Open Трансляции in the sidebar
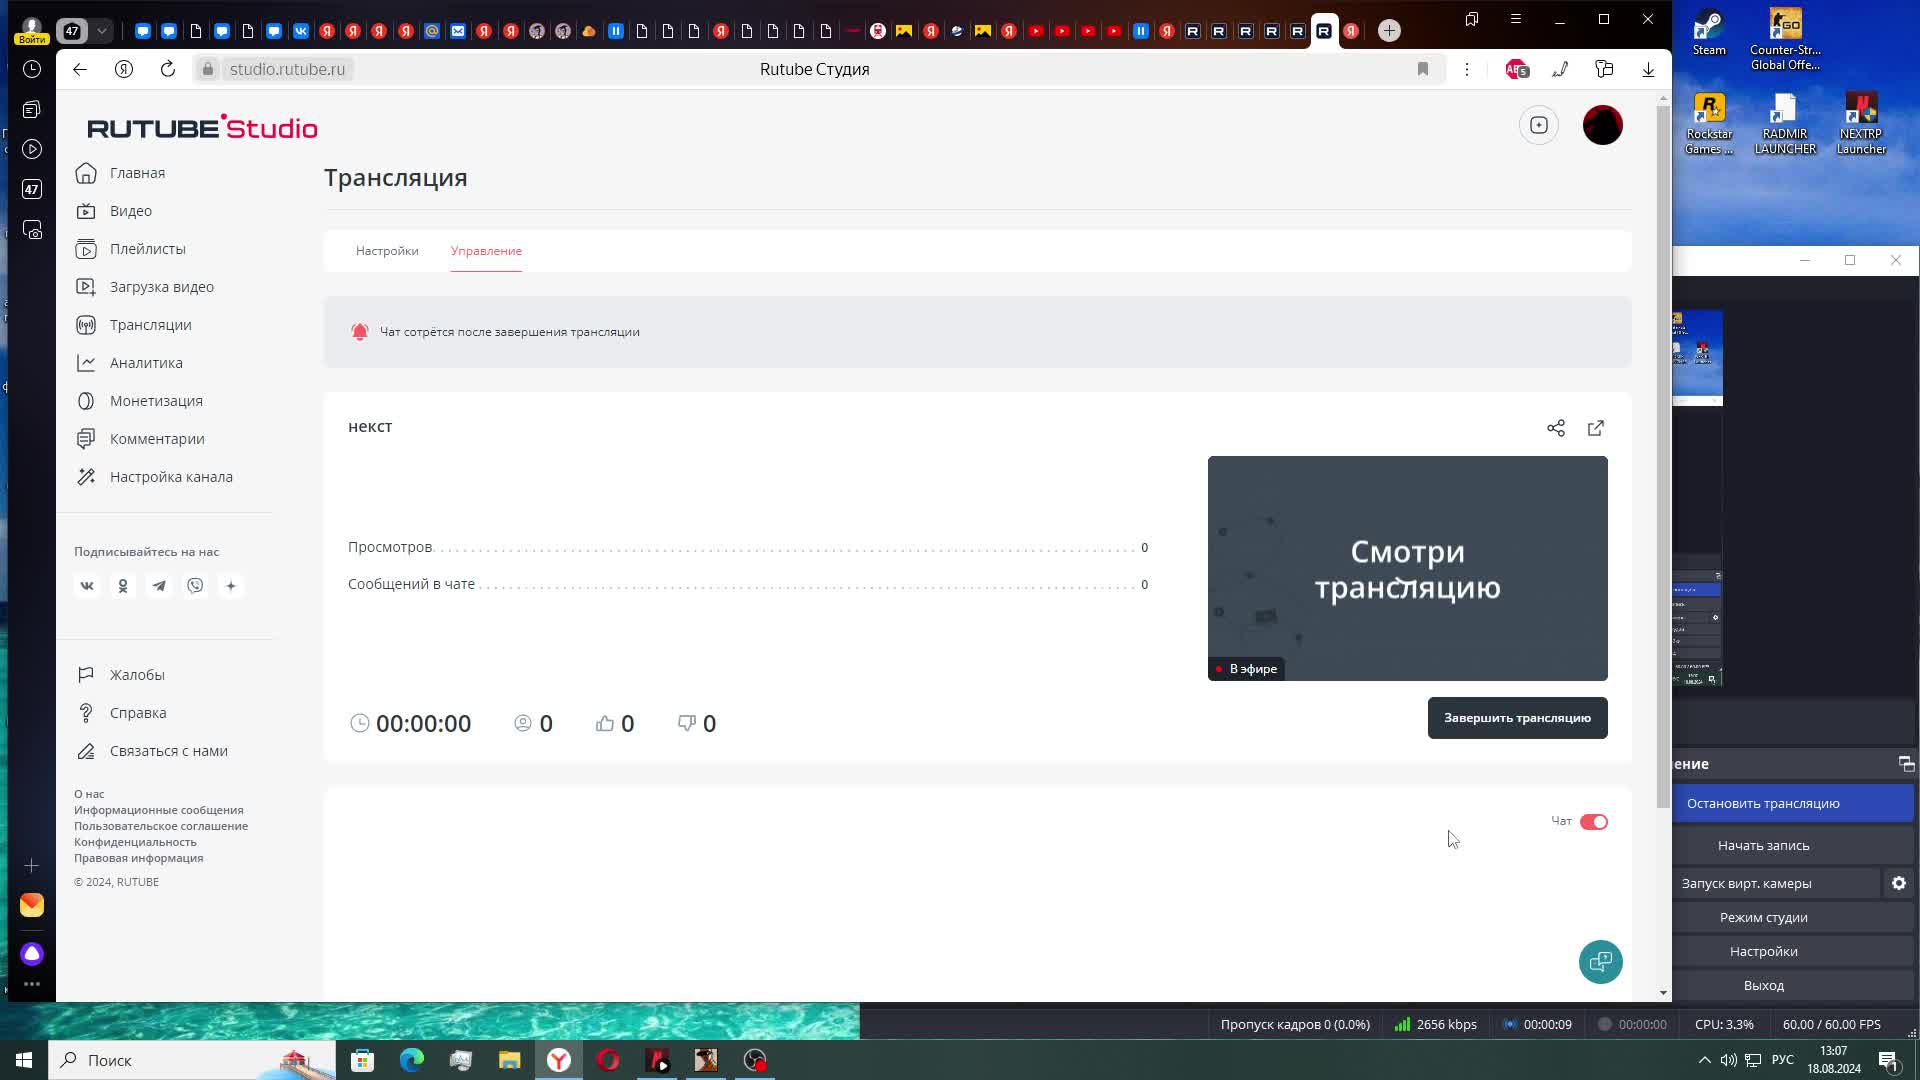The width and height of the screenshot is (1920, 1080). (x=150, y=325)
